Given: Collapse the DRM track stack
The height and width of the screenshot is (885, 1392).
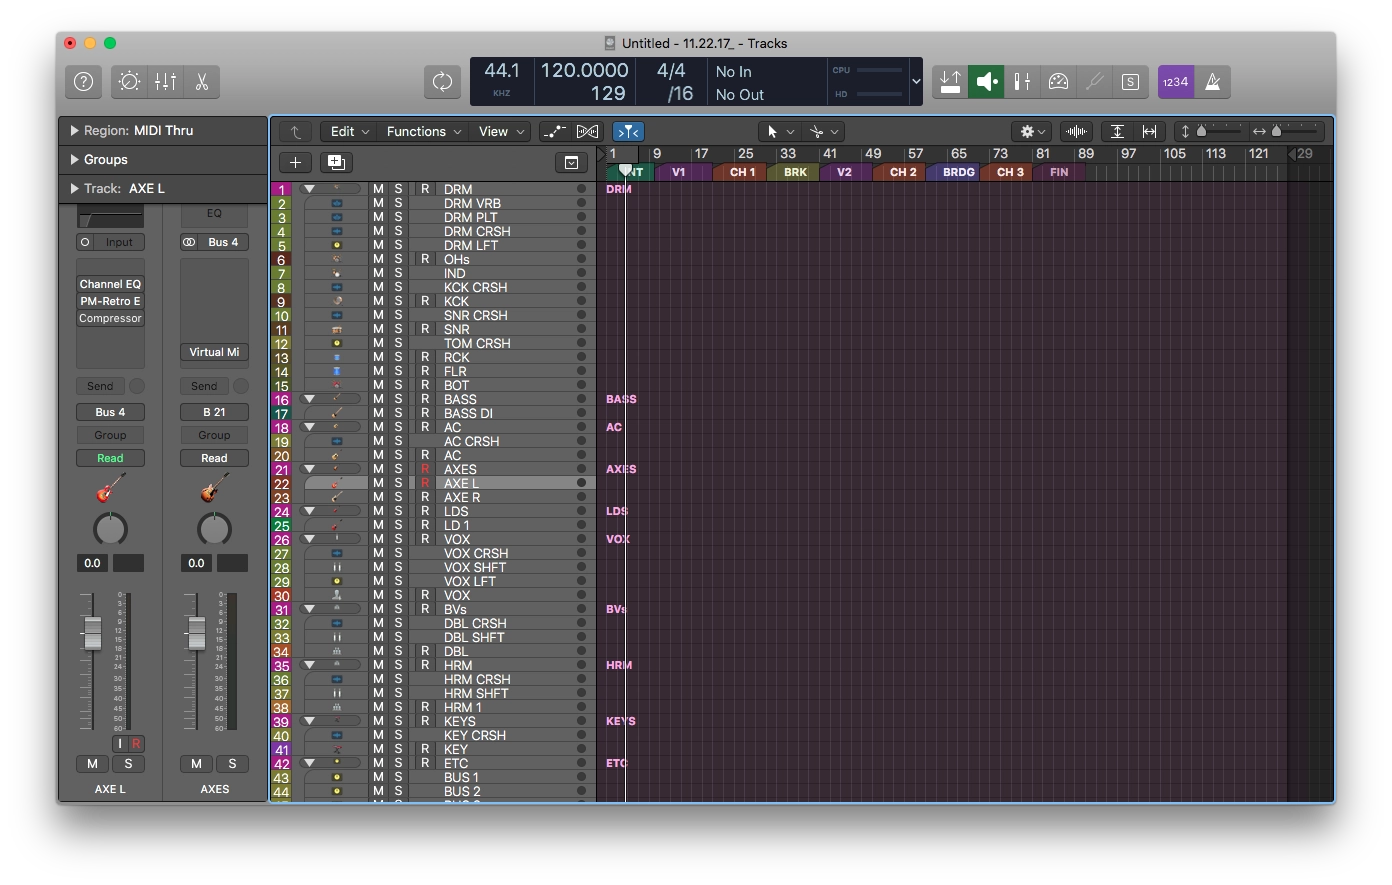Looking at the screenshot, I should point(310,189).
